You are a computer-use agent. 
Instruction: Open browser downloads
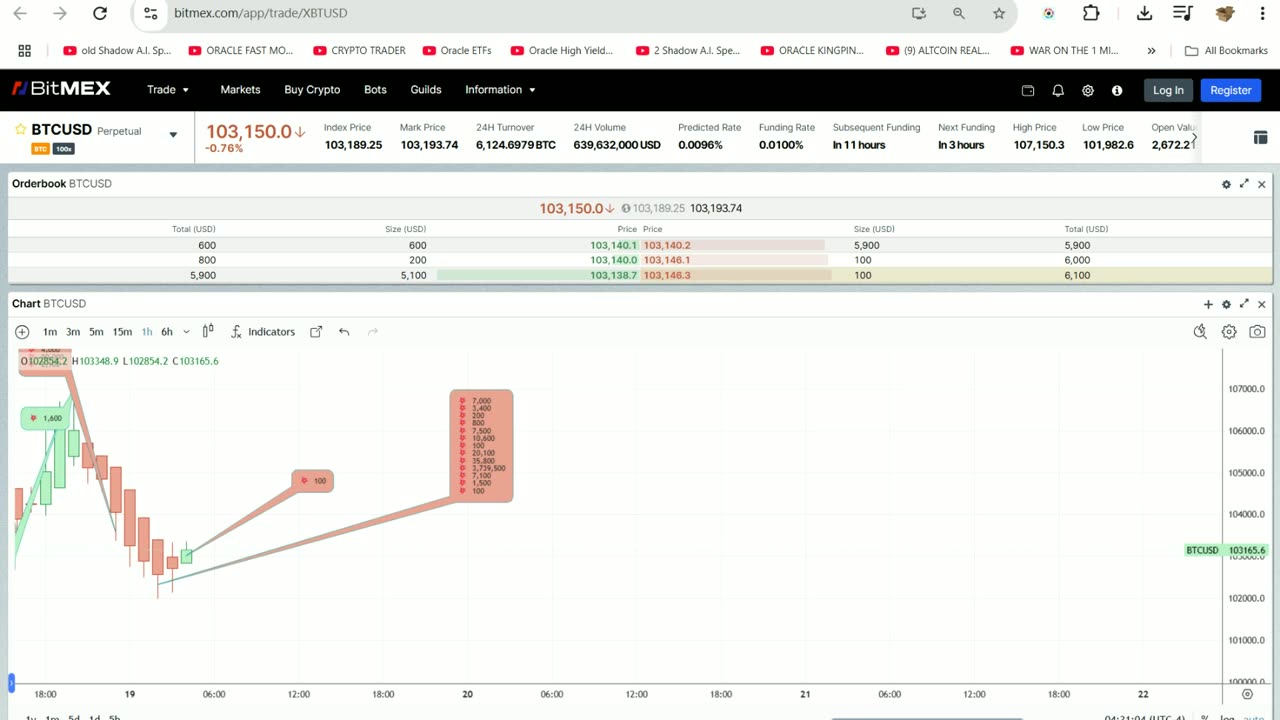pyautogui.click(x=1145, y=13)
